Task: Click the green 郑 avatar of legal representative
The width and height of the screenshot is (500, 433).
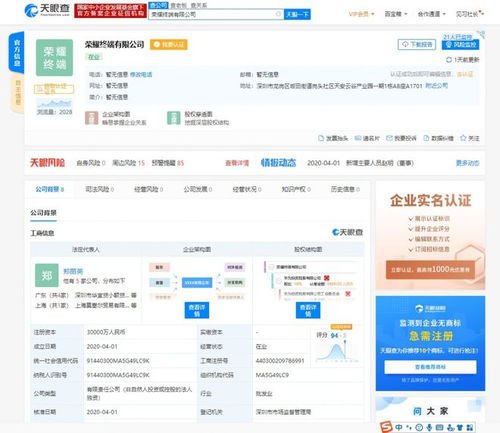Action: pyautogui.click(x=47, y=275)
